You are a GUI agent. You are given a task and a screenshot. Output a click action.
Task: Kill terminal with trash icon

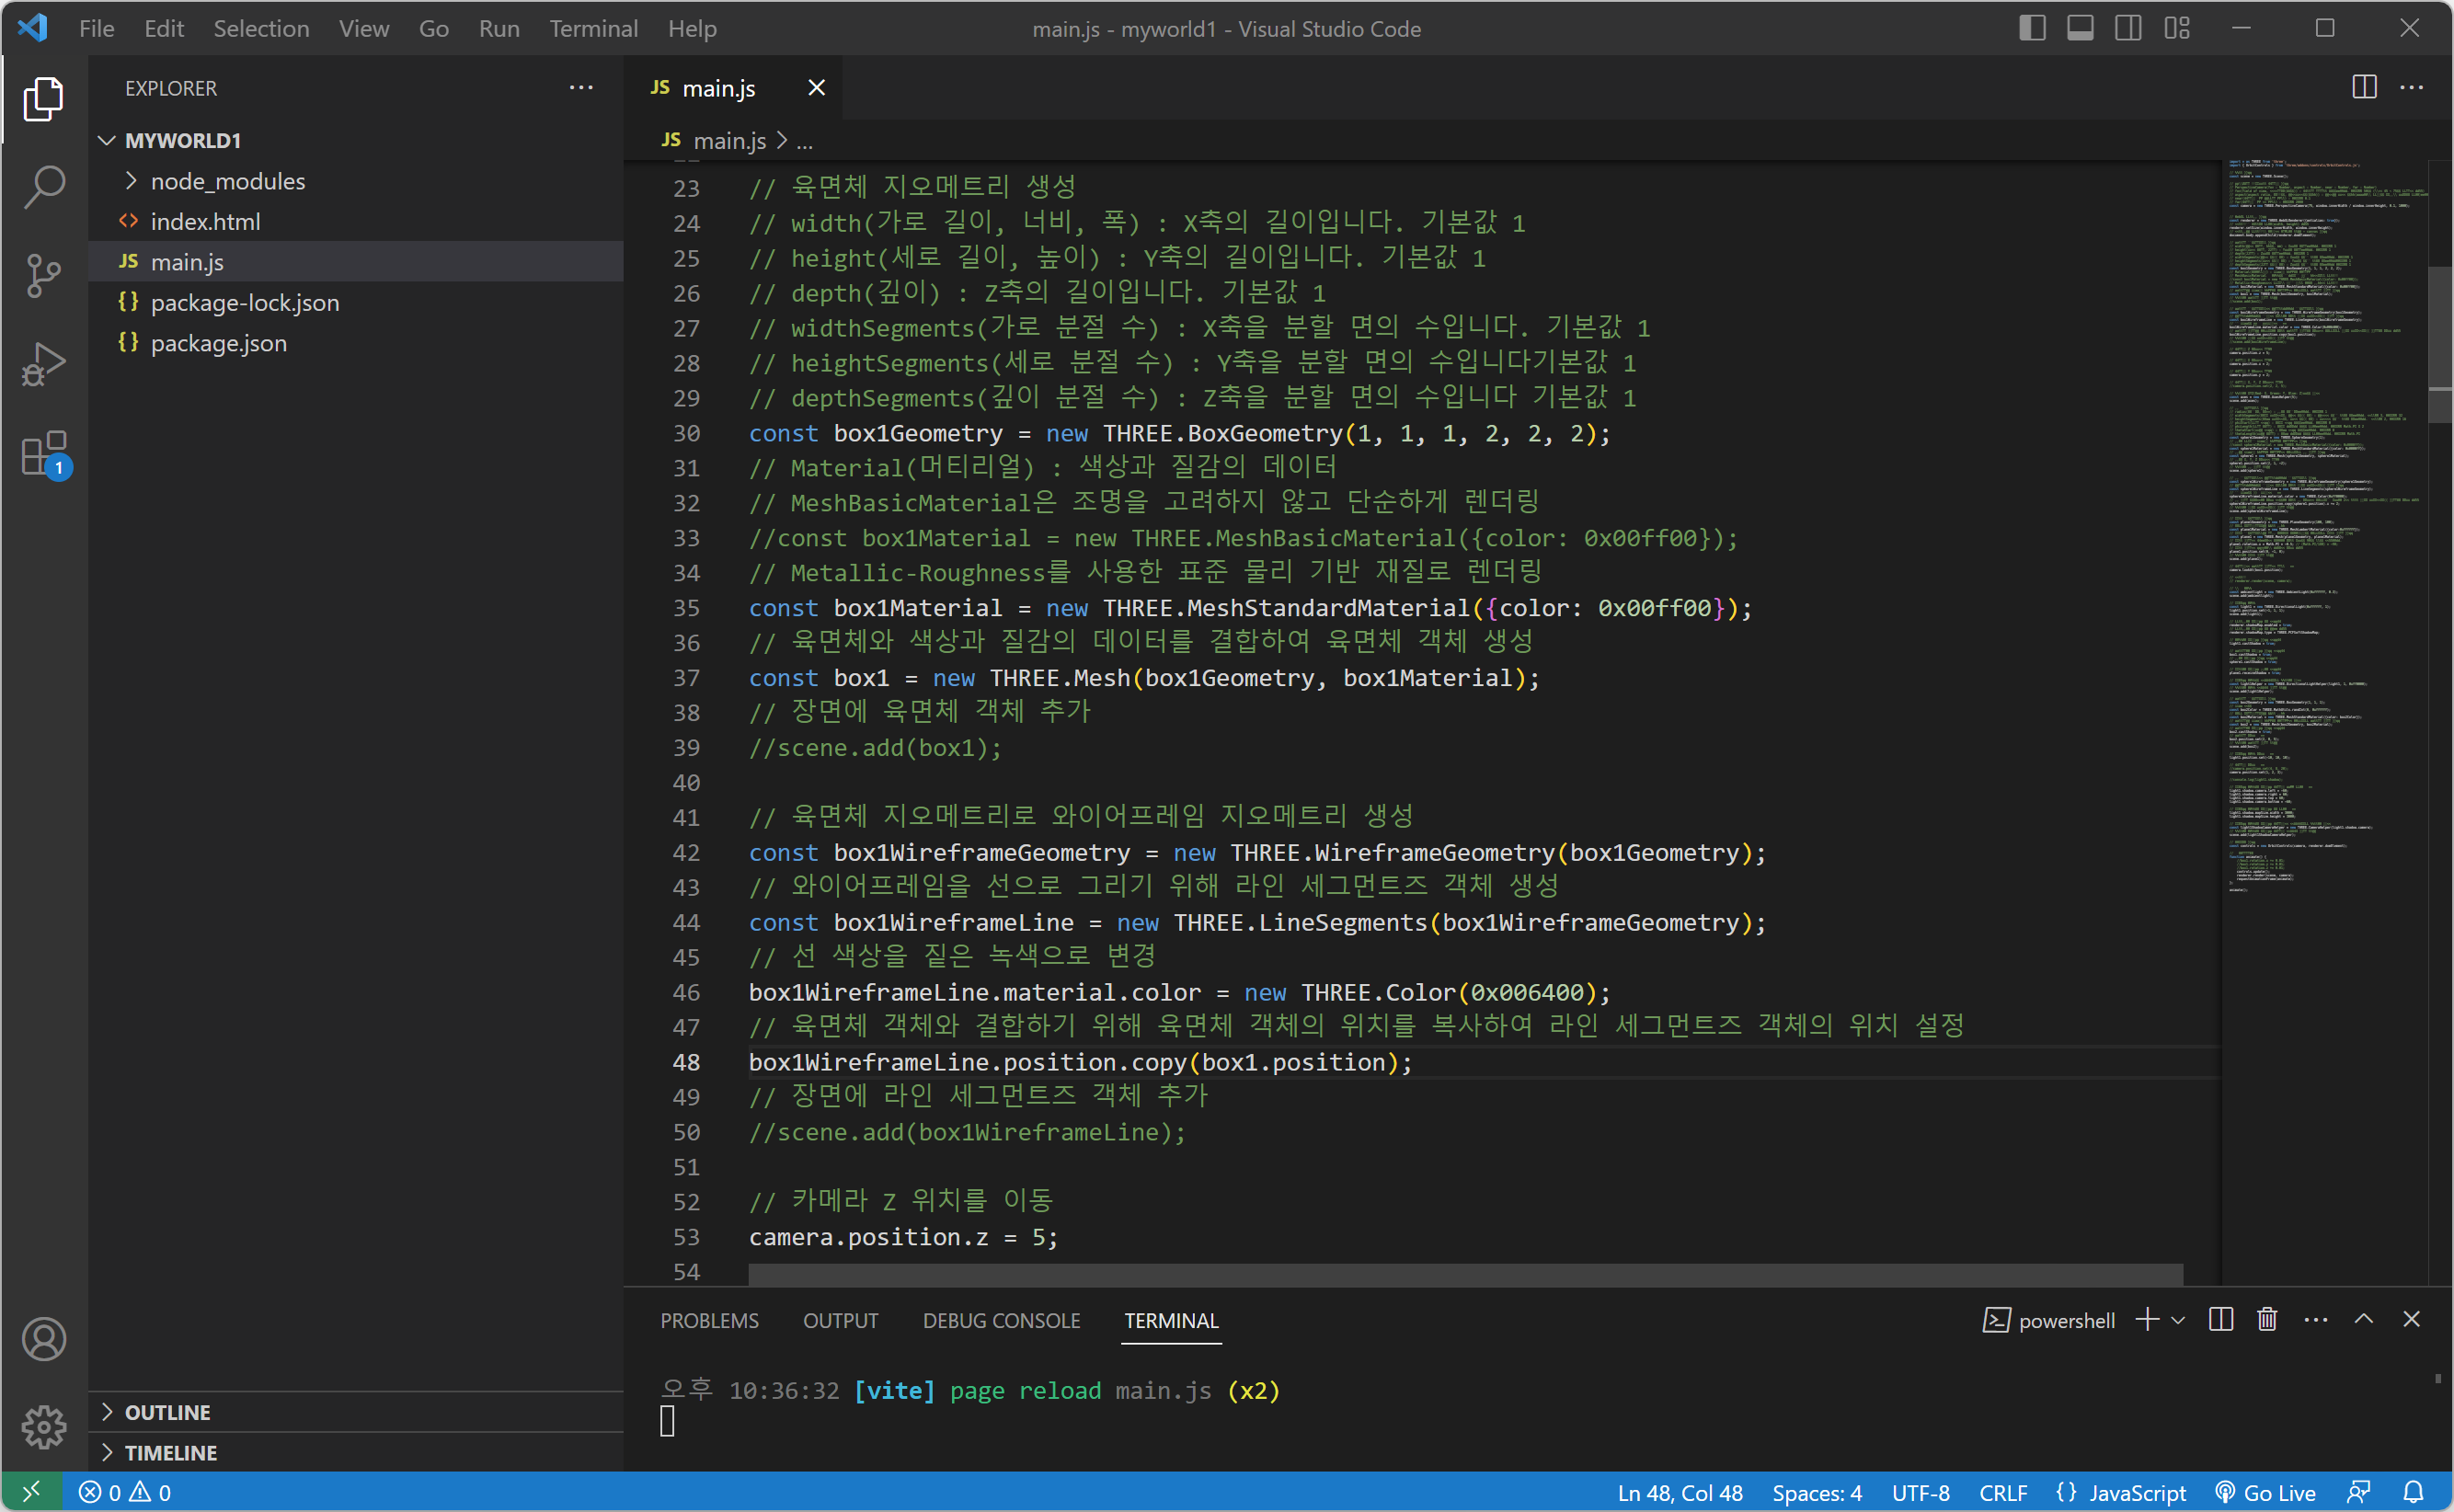[2267, 1320]
